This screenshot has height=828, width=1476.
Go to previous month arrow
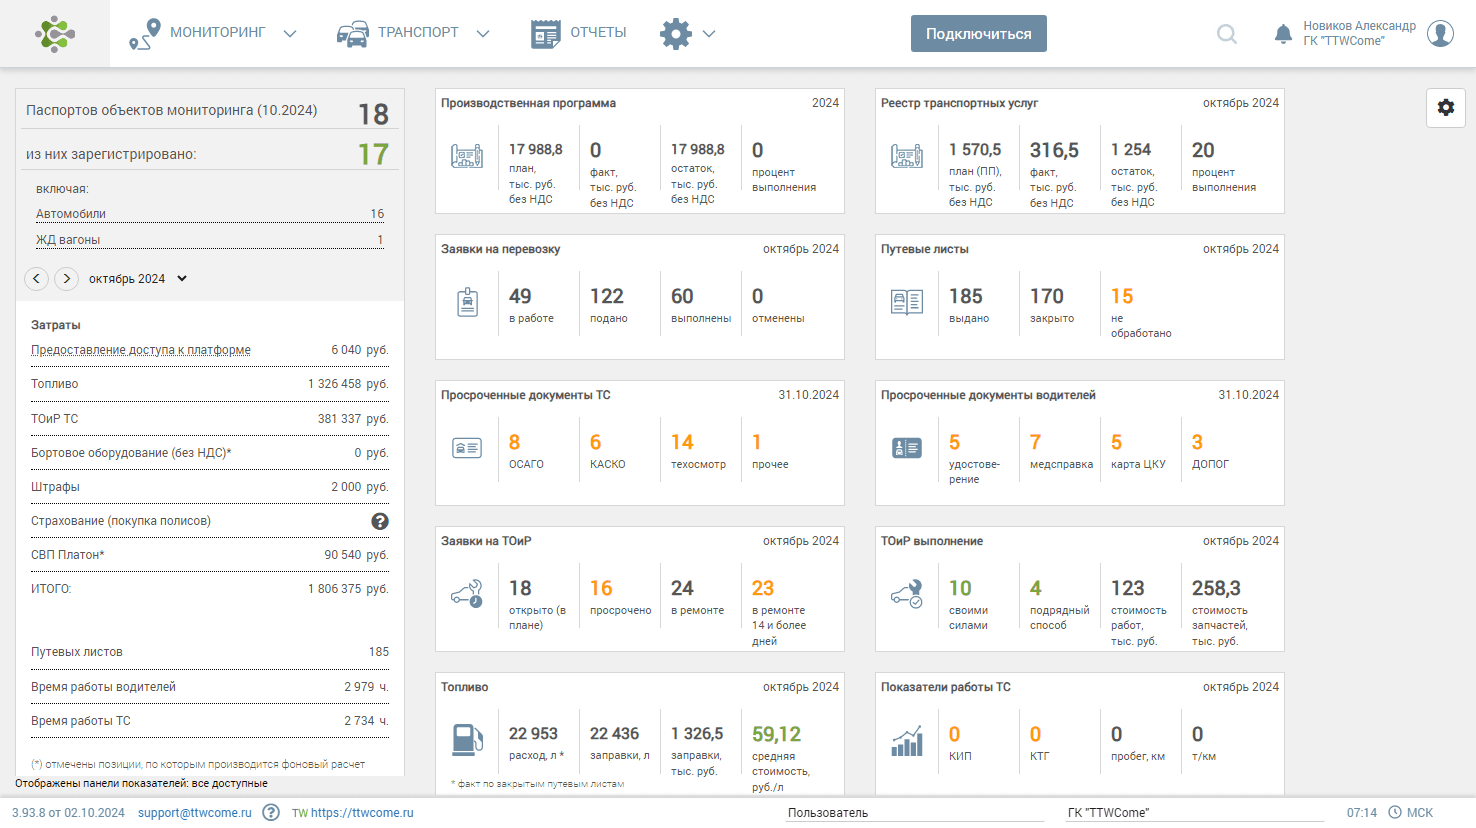[37, 279]
